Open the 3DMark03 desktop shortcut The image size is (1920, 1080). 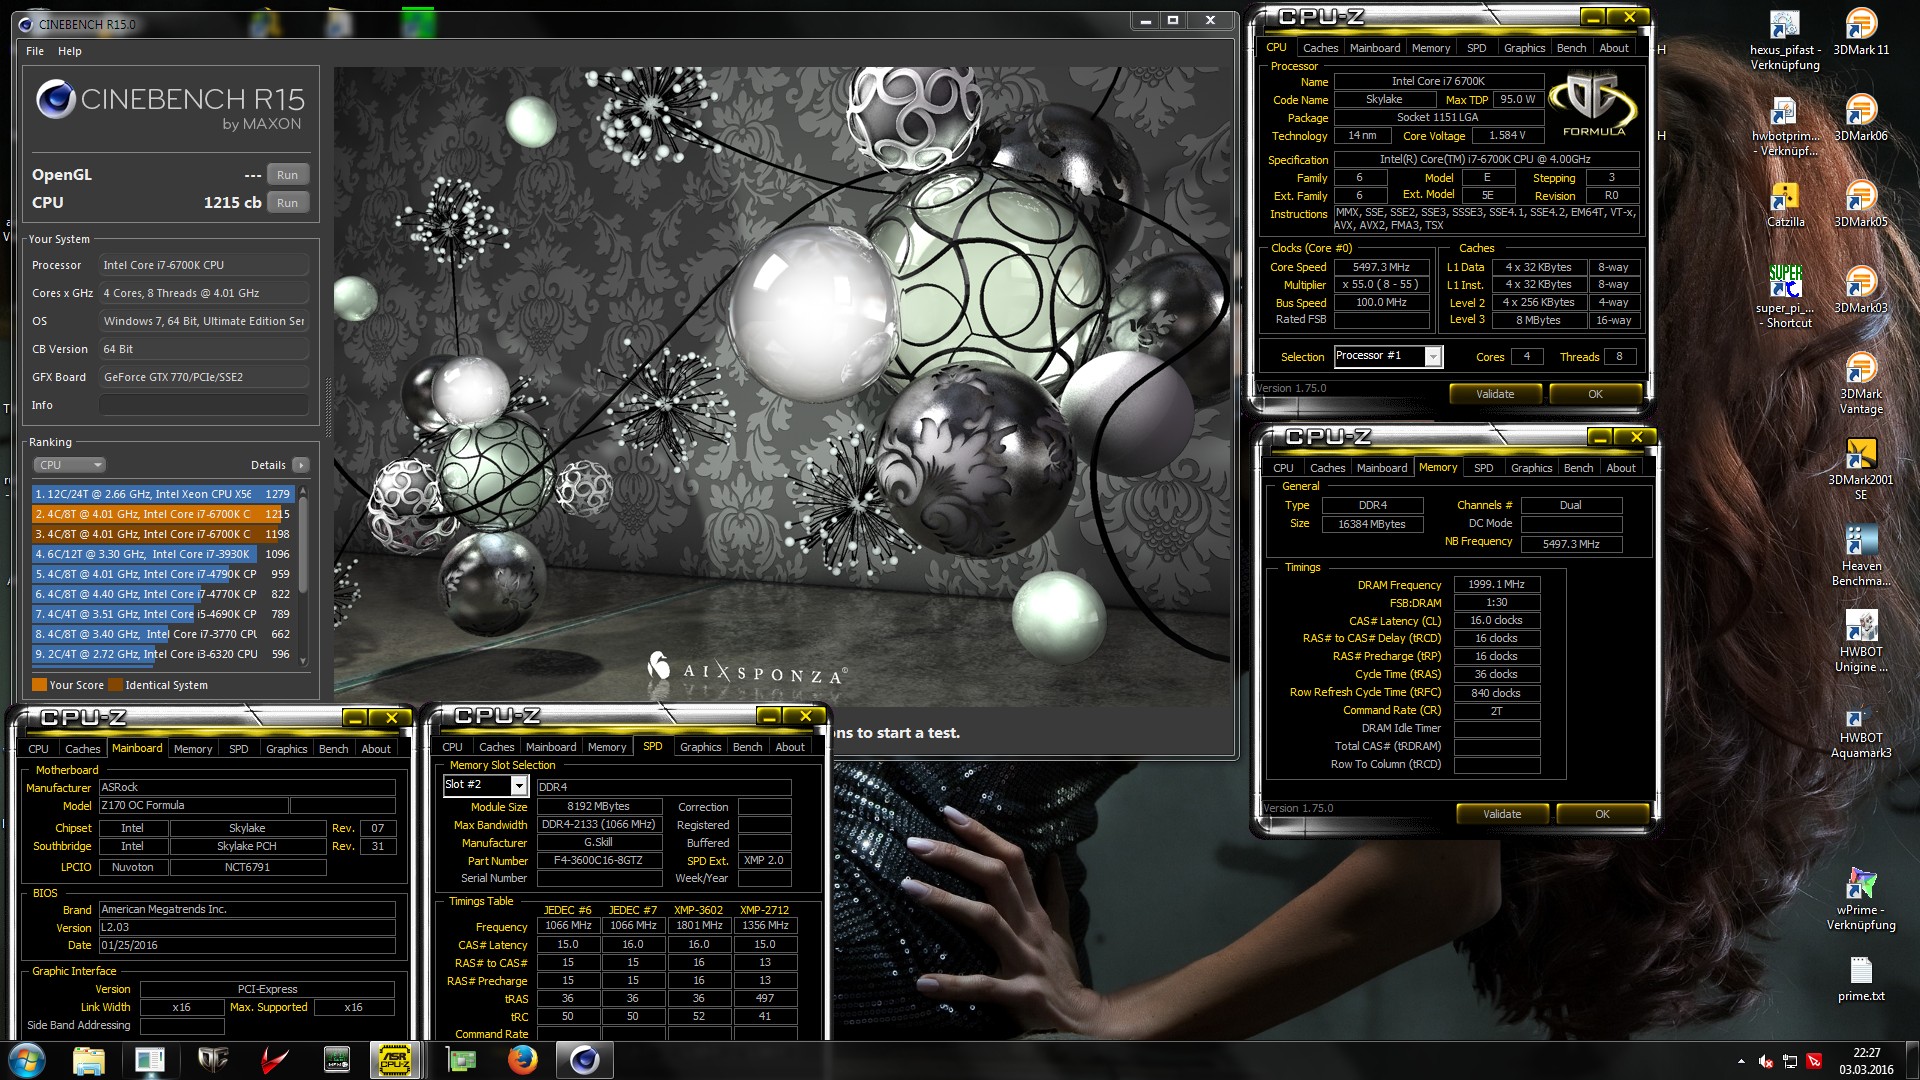point(1861,290)
